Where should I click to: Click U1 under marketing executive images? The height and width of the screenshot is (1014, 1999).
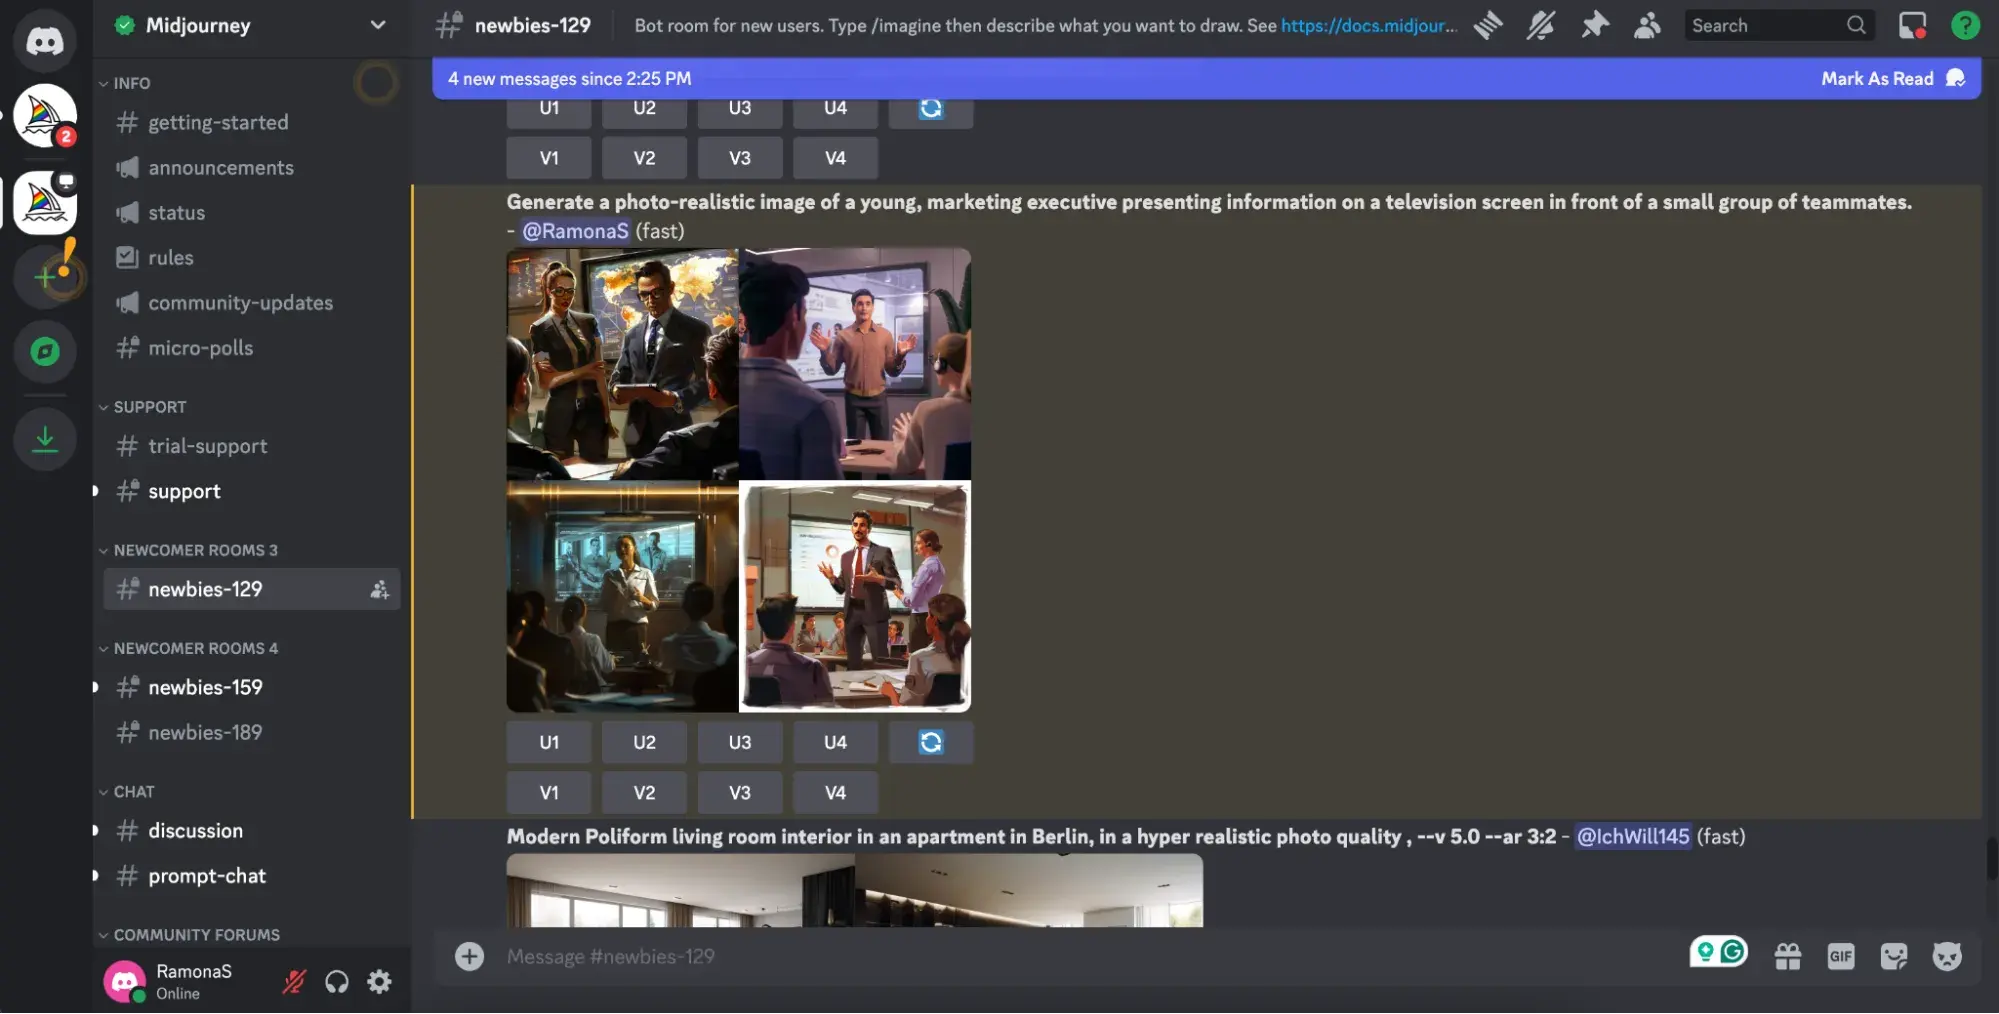coord(549,742)
